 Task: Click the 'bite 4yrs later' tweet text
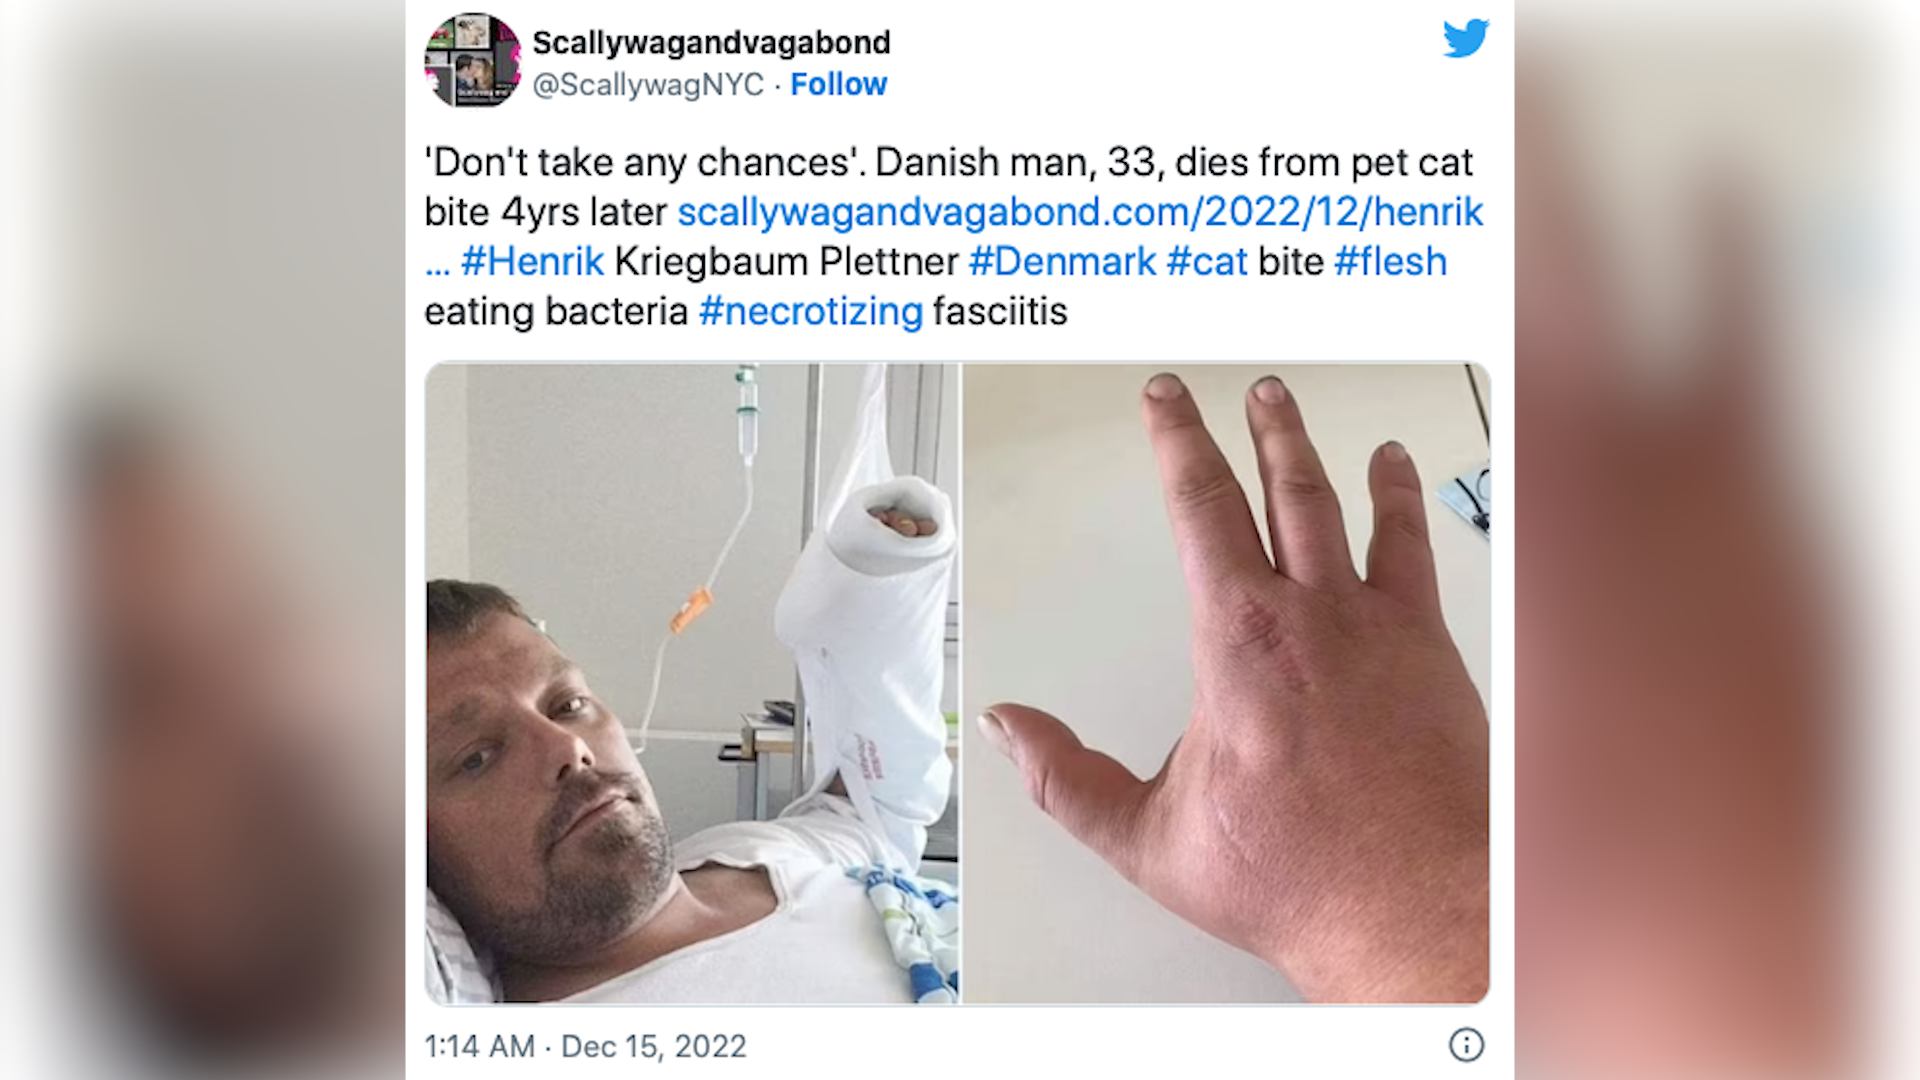[545, 212]
